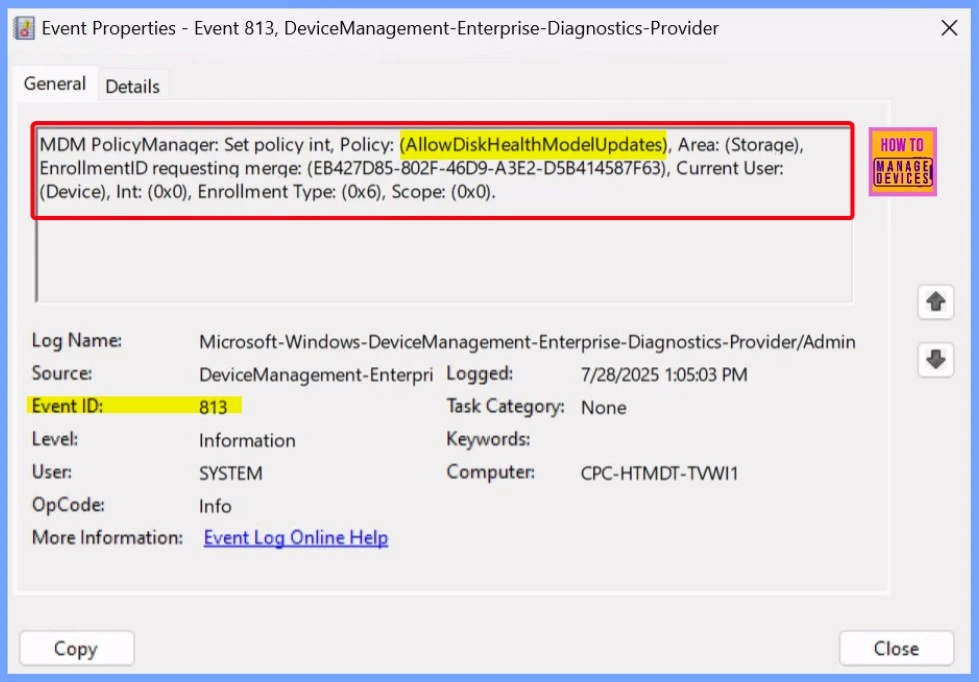
Task: Click the Logged date 7/28/2025 1:05:03 PM
Action: pyautogui.click(x=664, y=375)
